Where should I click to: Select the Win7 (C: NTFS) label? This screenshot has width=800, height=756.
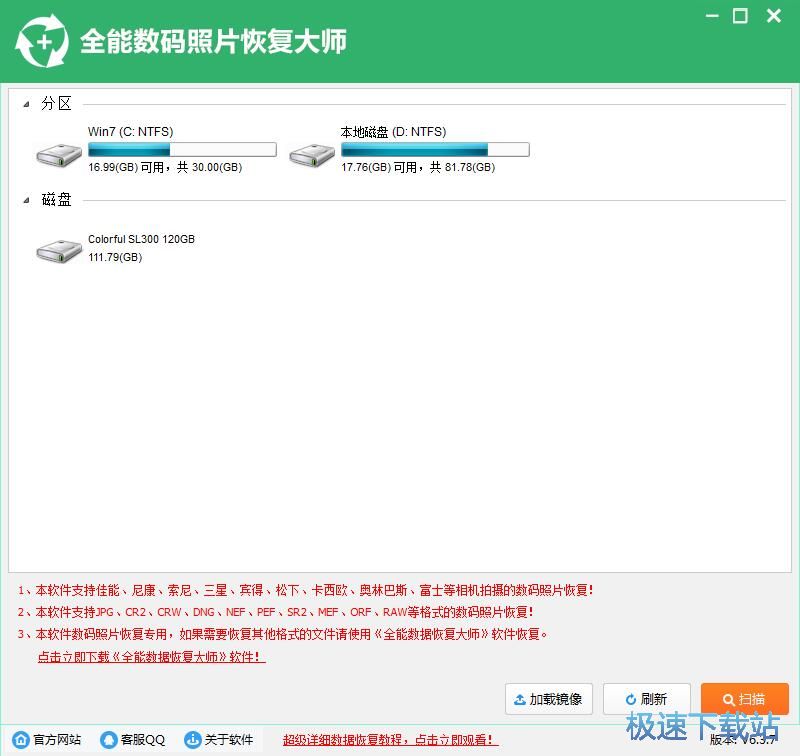coord(131,132)
